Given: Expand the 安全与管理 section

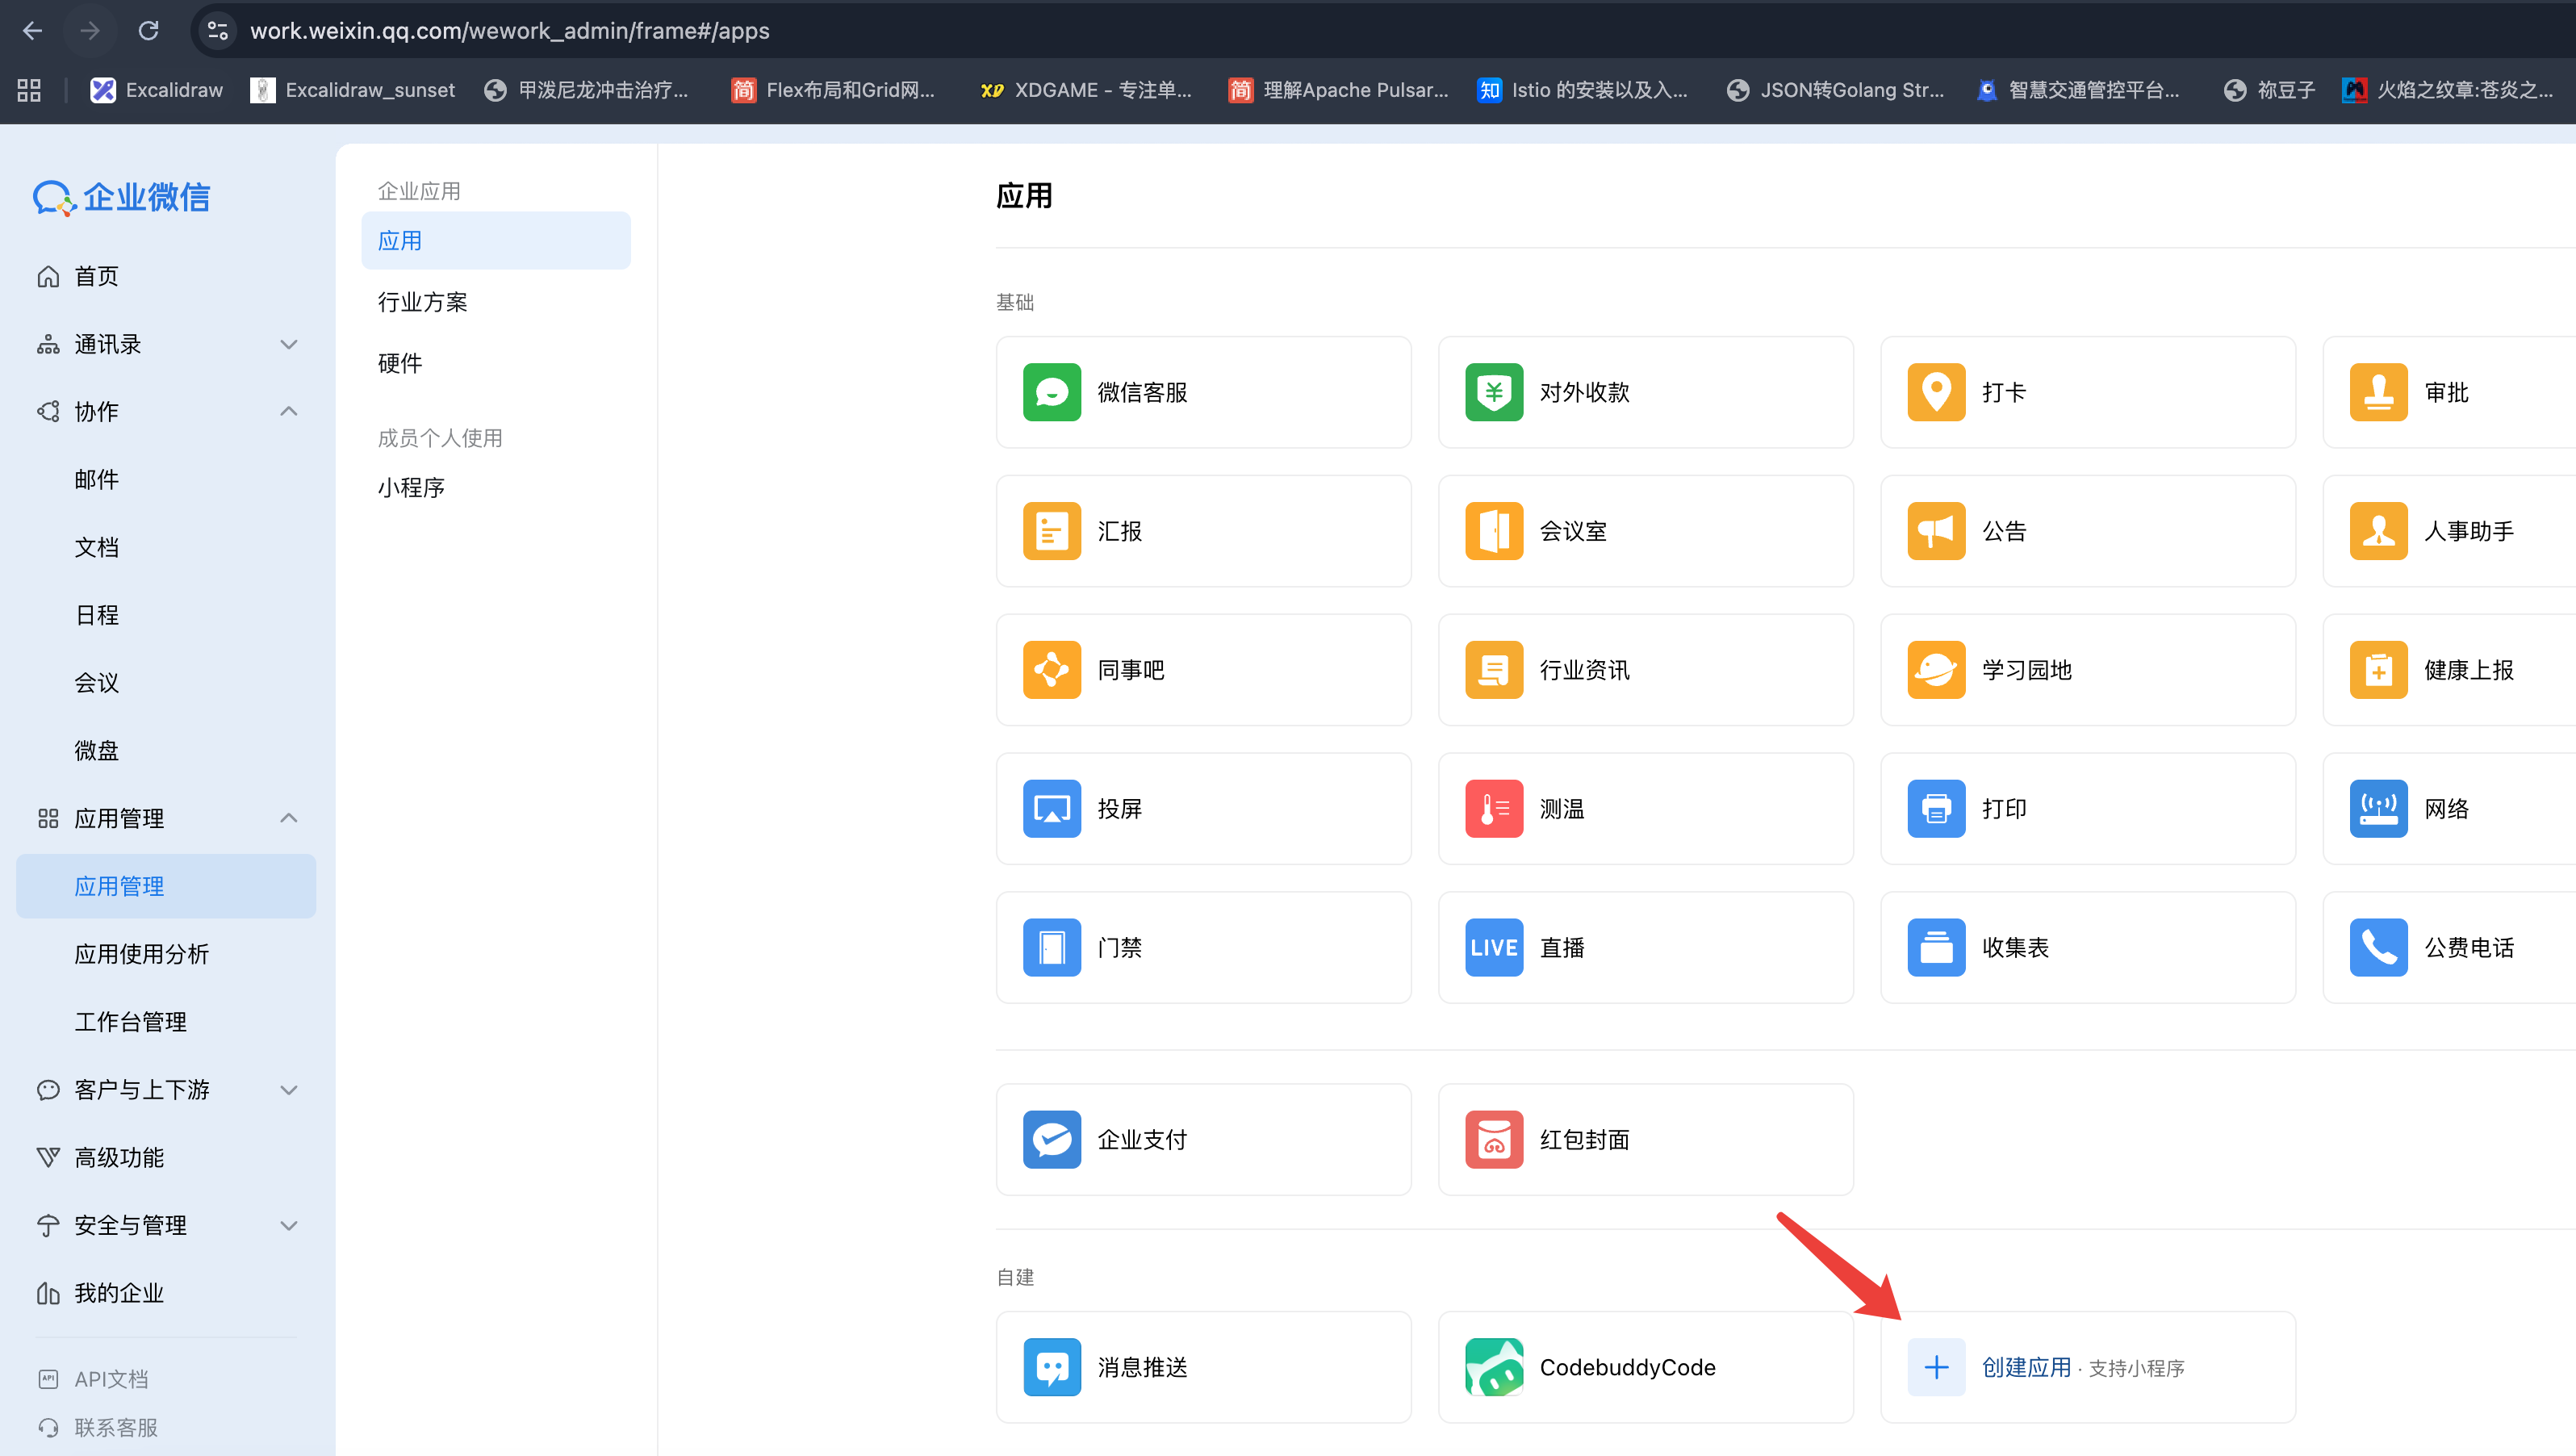Looking at the screenshot, I should 288,1225.
